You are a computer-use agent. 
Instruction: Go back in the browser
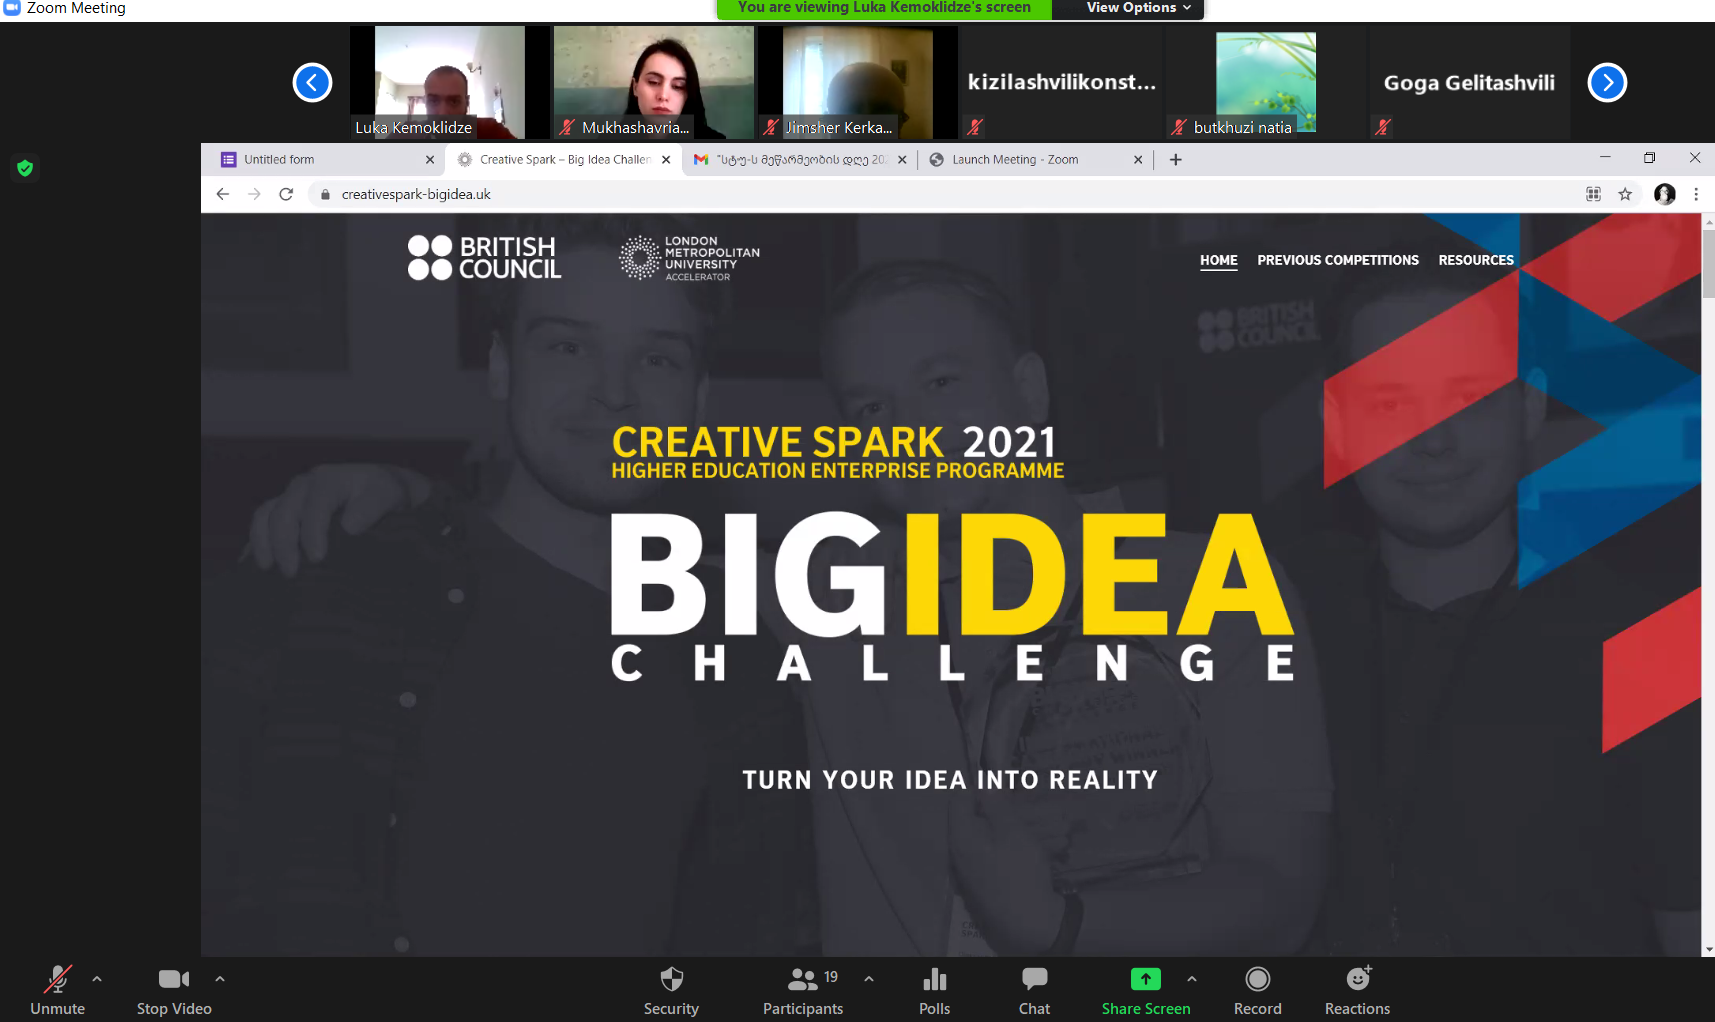(x=223, y=194)
